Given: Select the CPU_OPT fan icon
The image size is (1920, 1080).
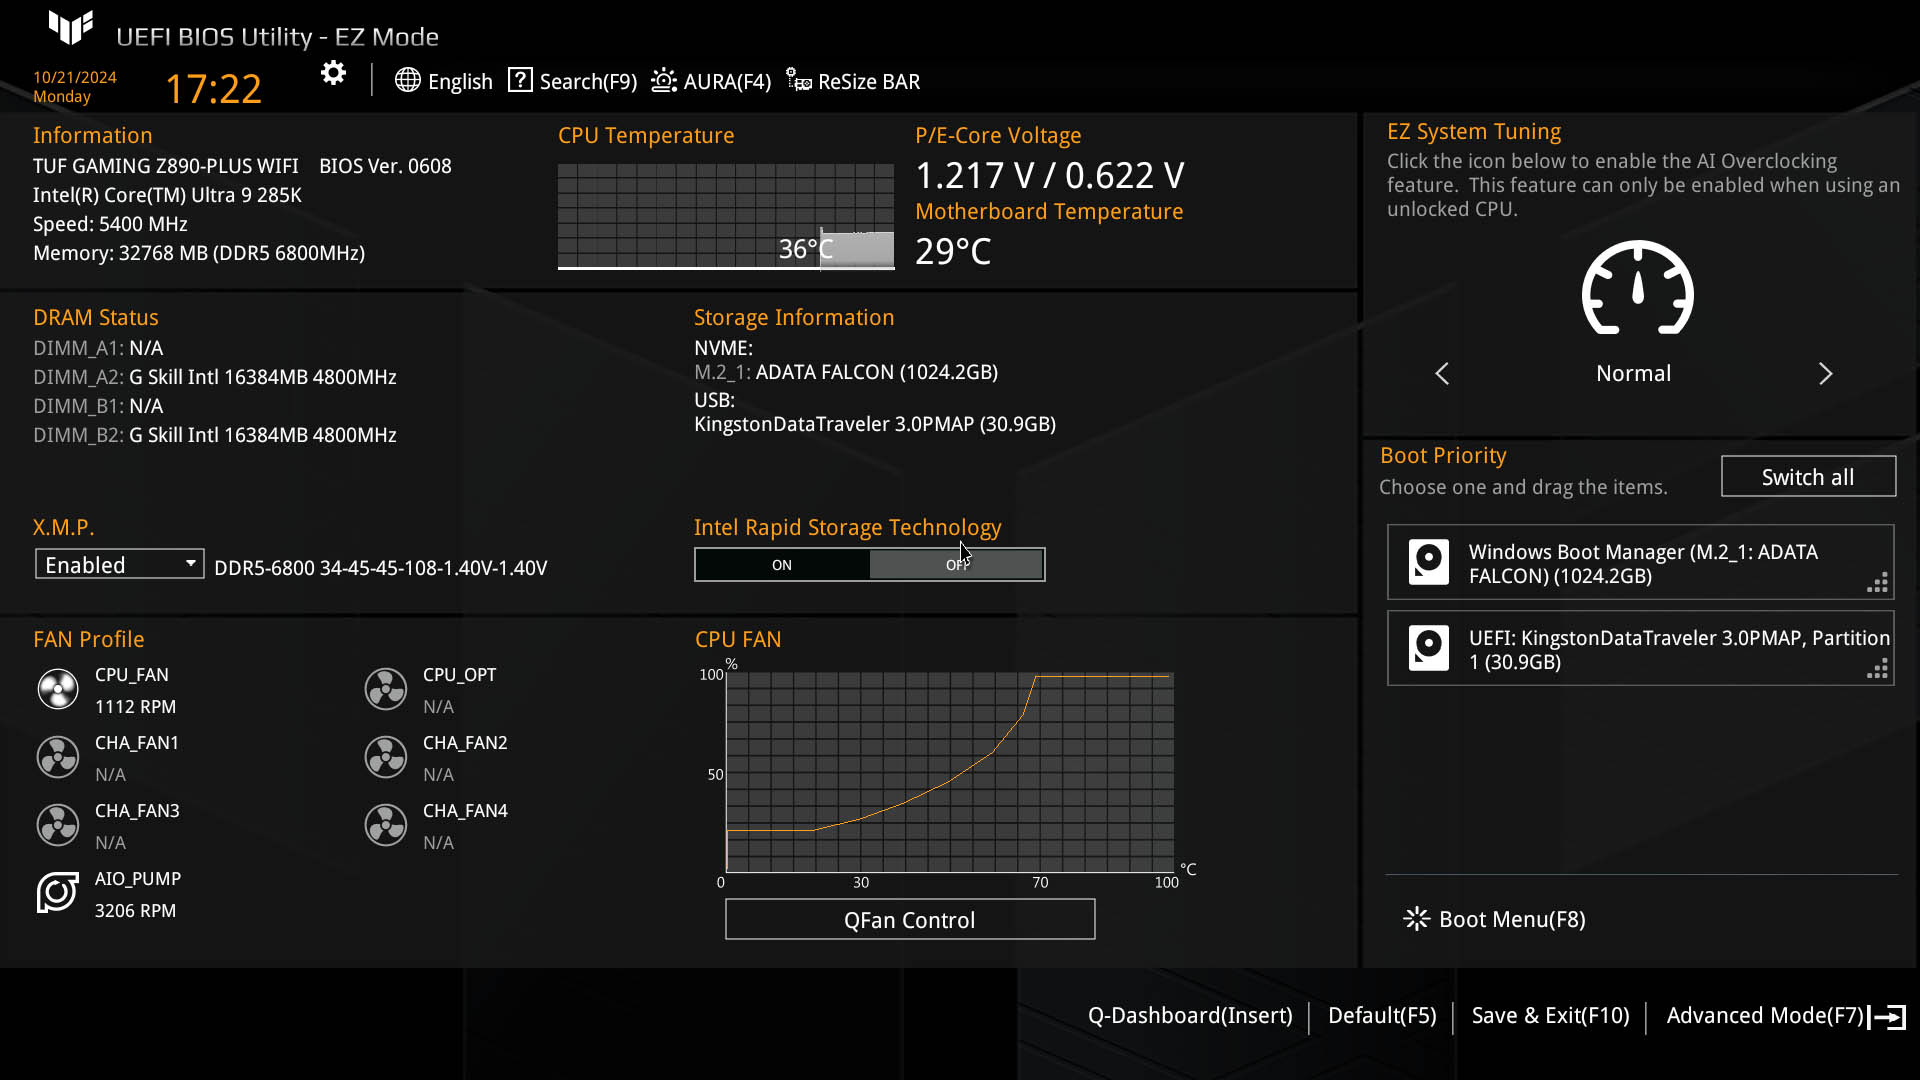Looking at the screenshot, I should pos(386,689).
